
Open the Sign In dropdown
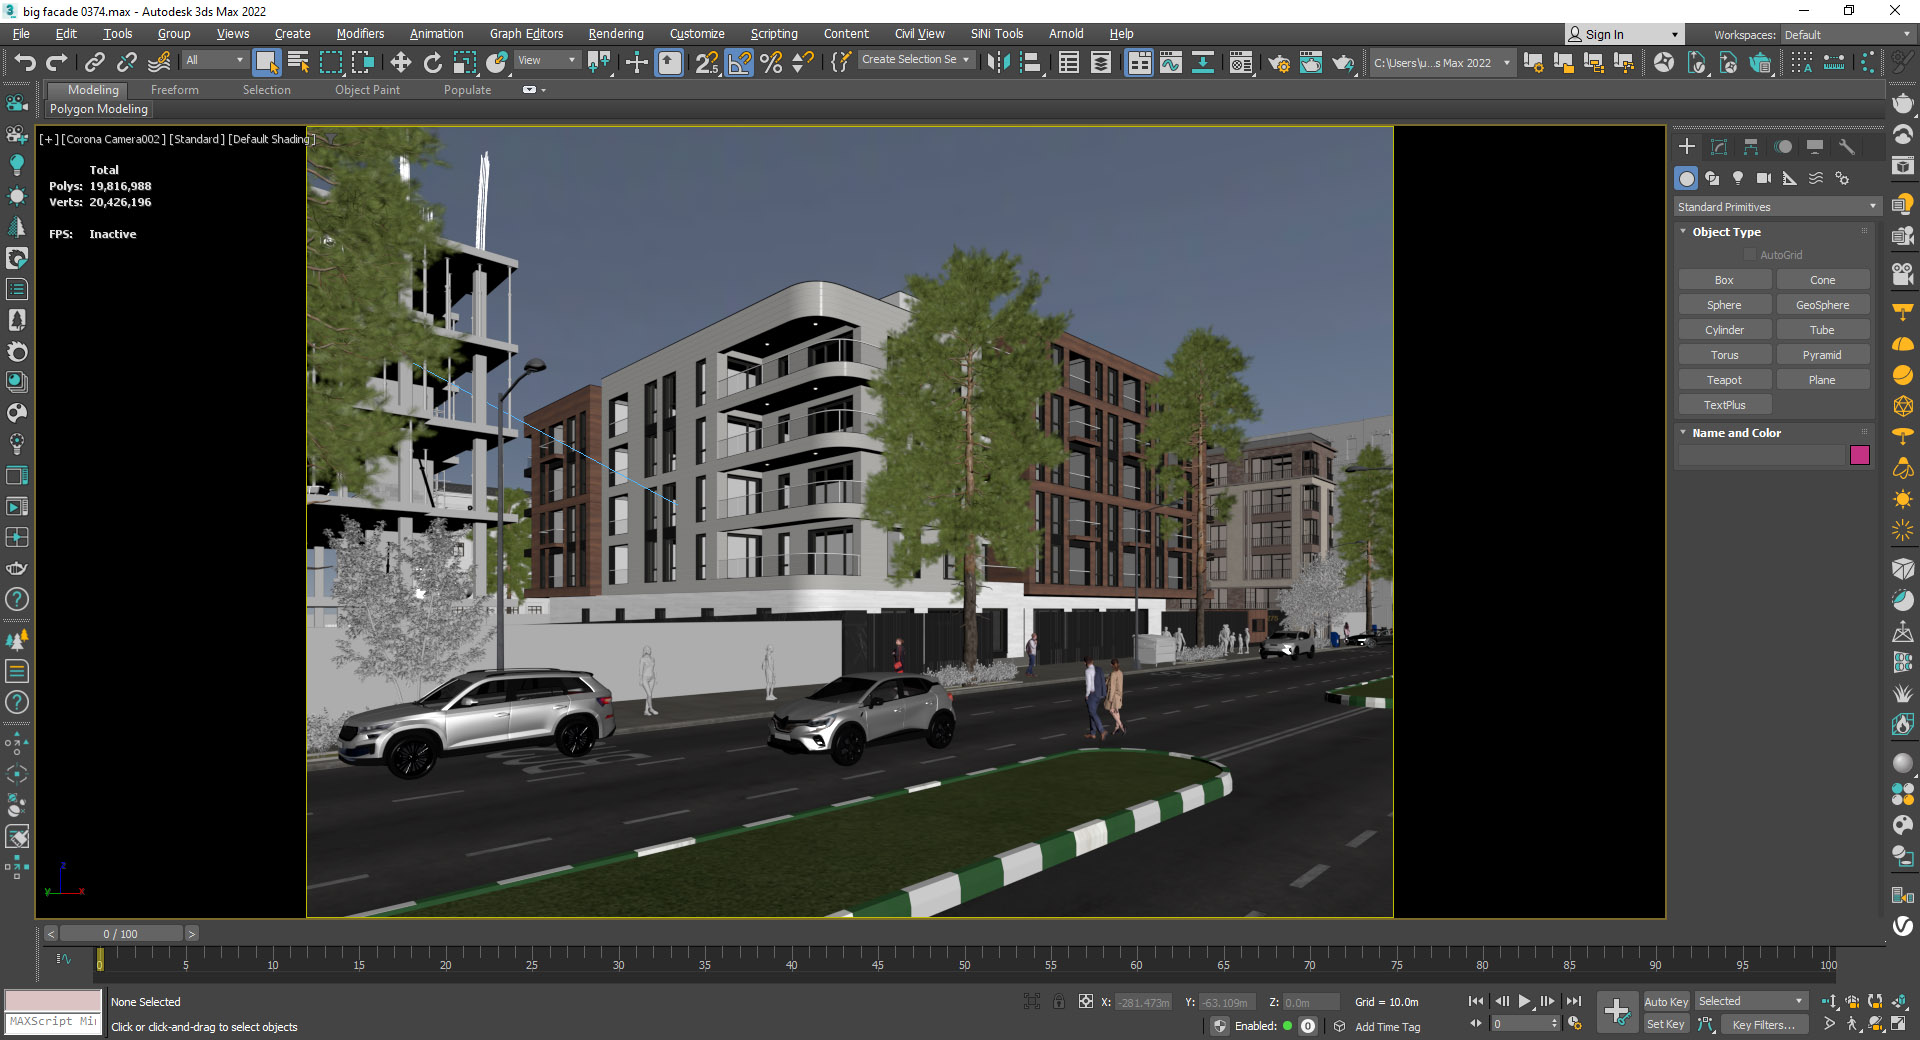click(1624, 35)
